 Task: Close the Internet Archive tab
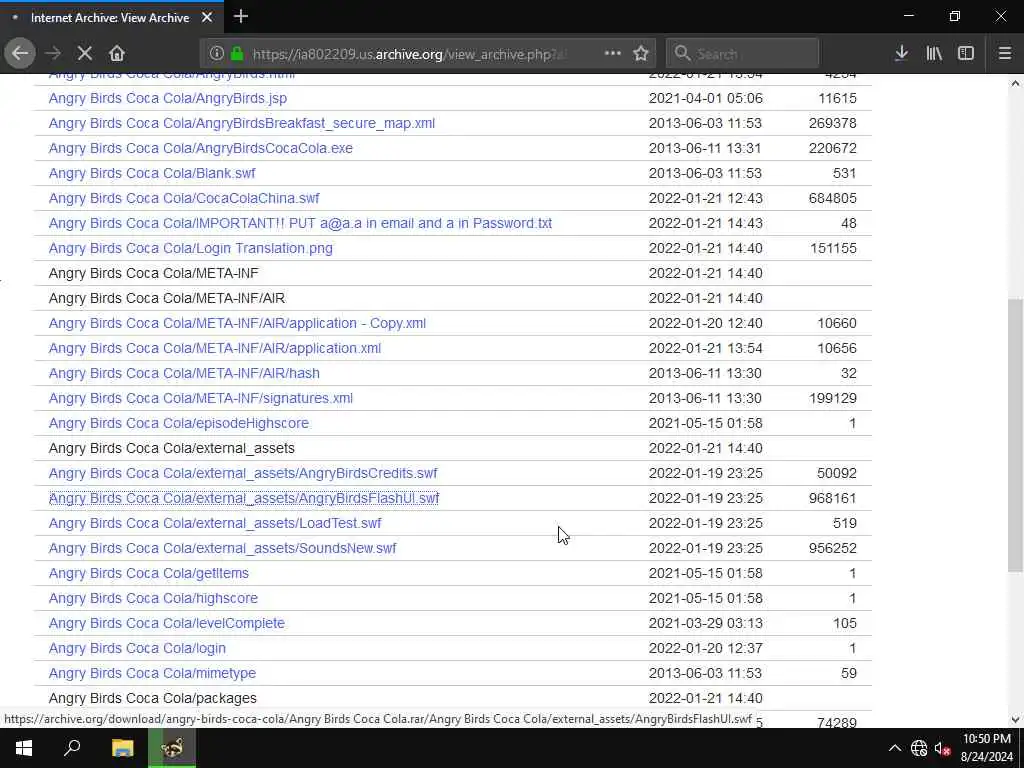(x=207, y=18)
